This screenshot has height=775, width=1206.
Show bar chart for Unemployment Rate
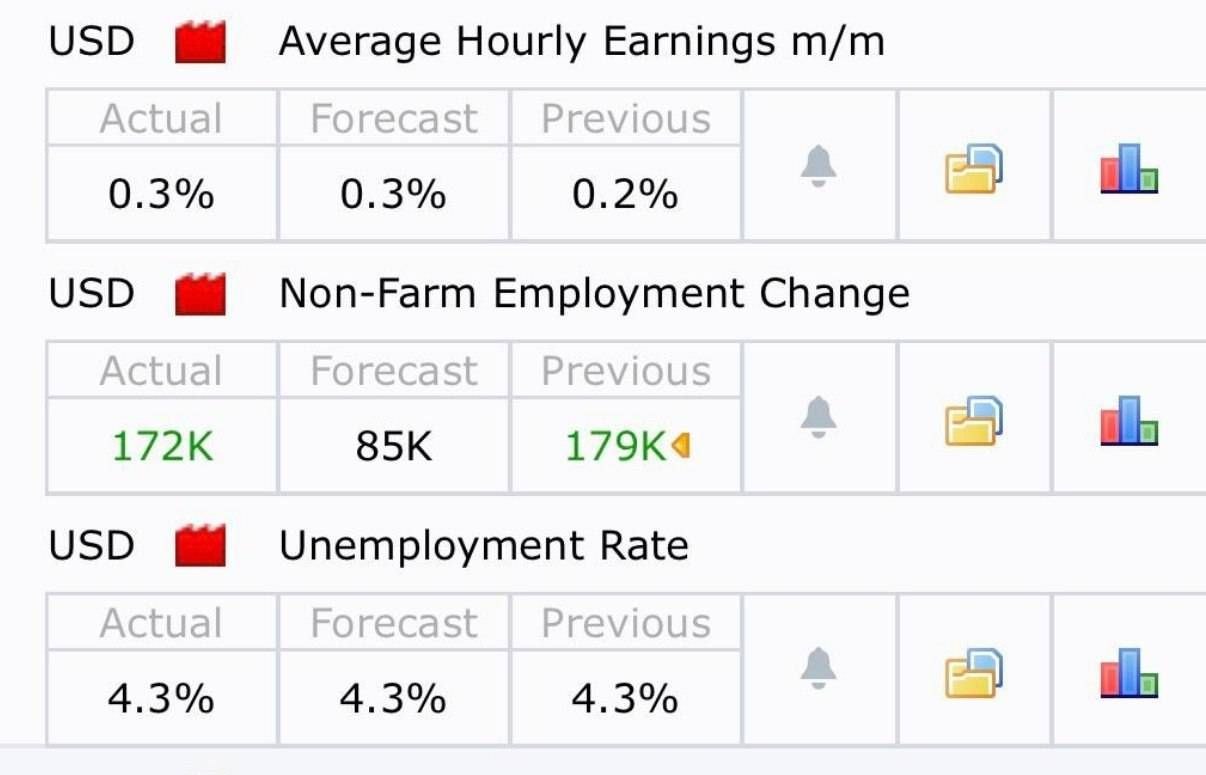pos(1129,672)
